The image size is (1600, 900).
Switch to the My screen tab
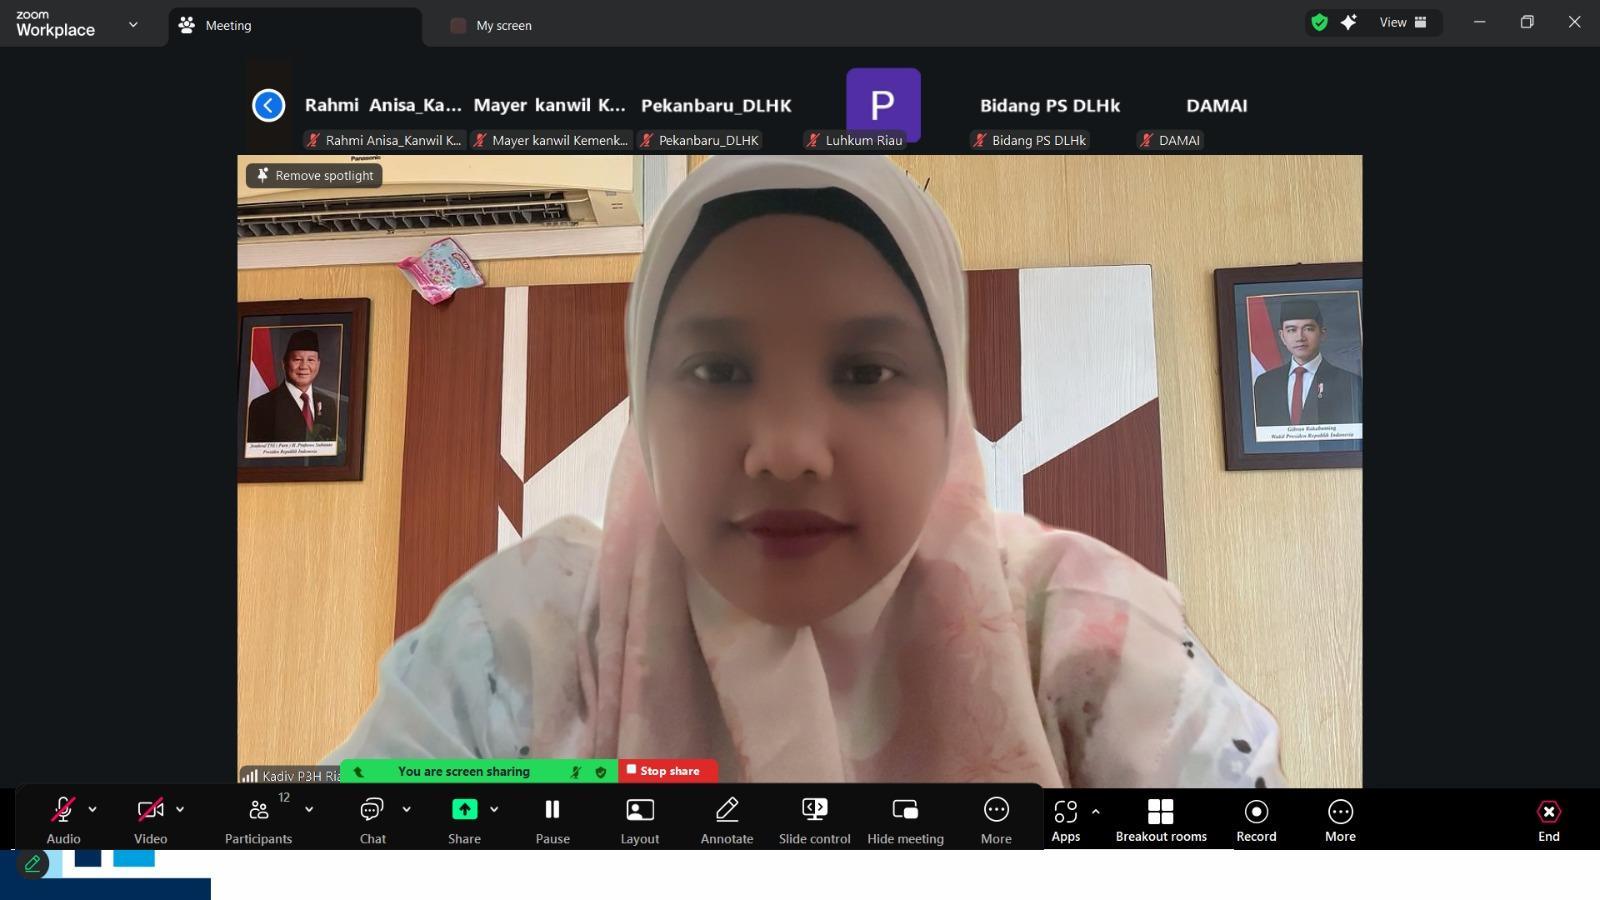click(503, 26)
